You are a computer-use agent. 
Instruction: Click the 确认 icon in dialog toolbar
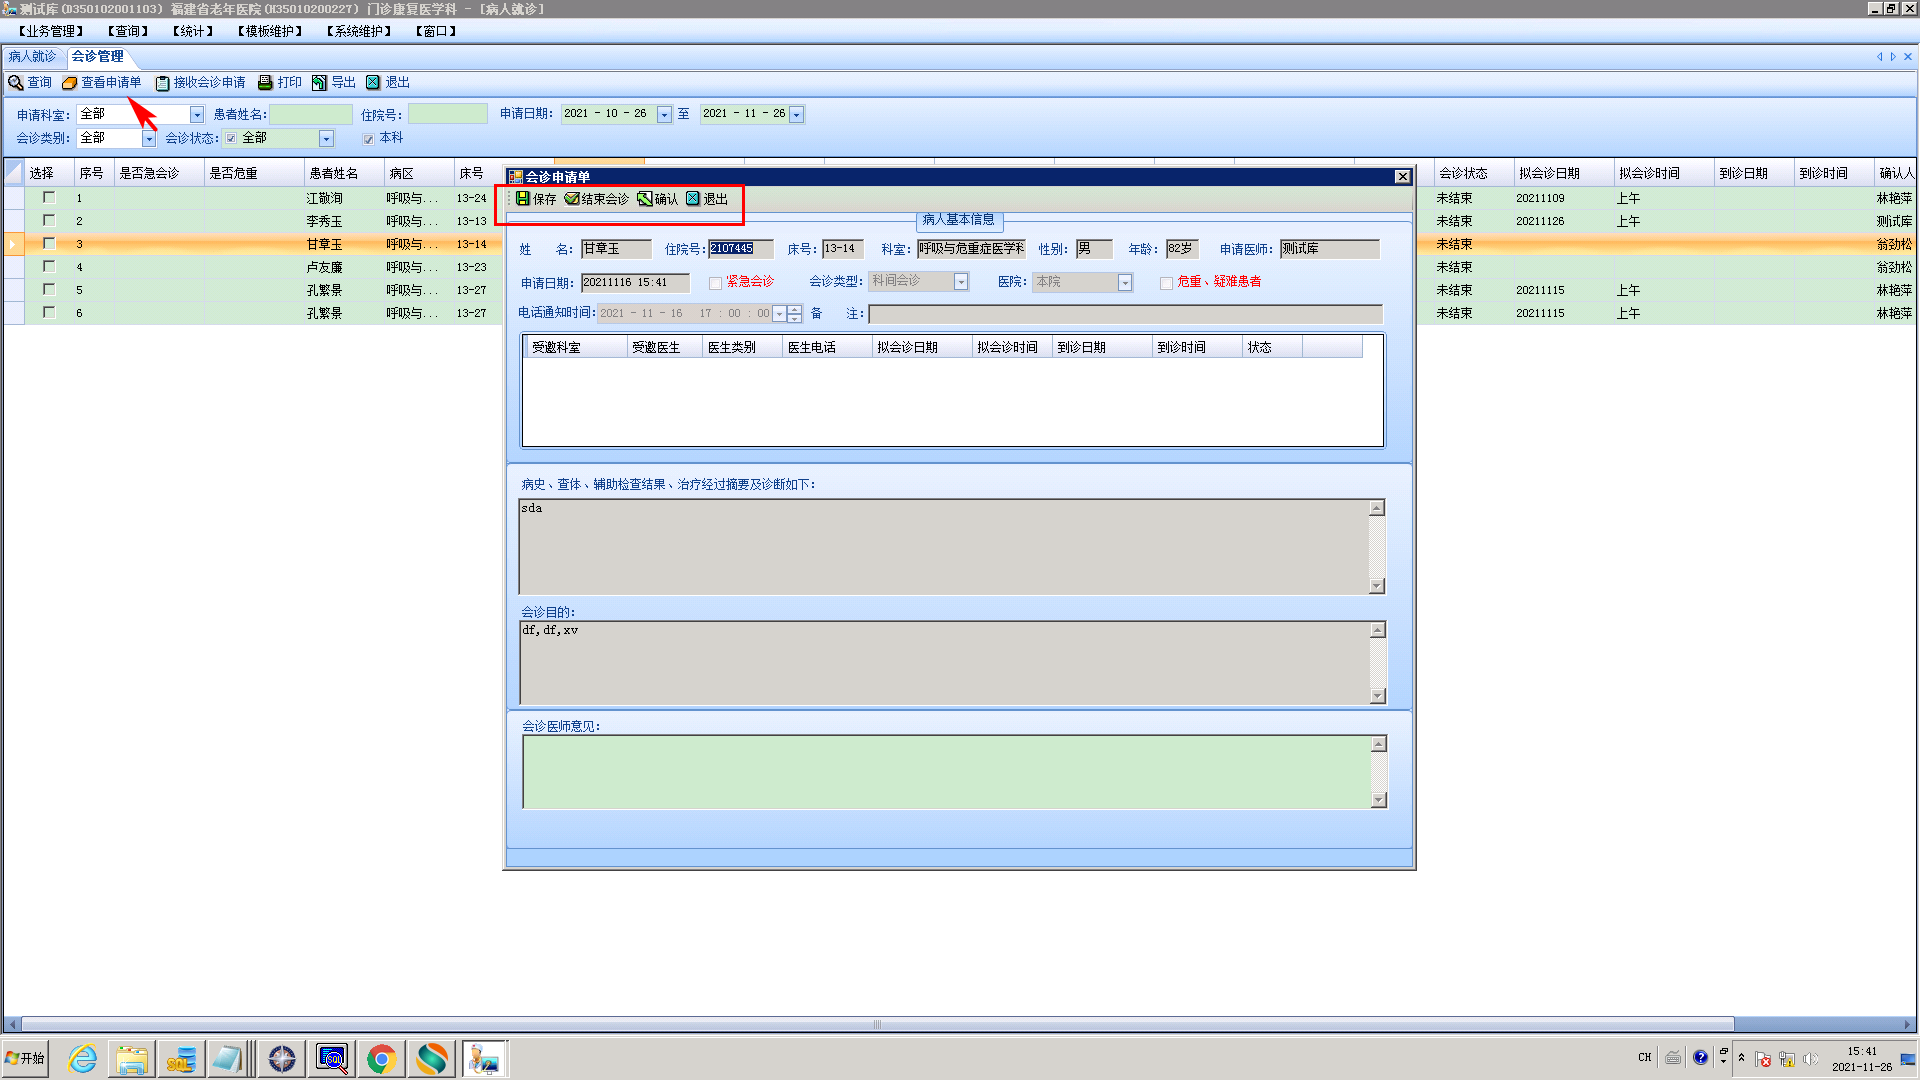tap(645, 199)
